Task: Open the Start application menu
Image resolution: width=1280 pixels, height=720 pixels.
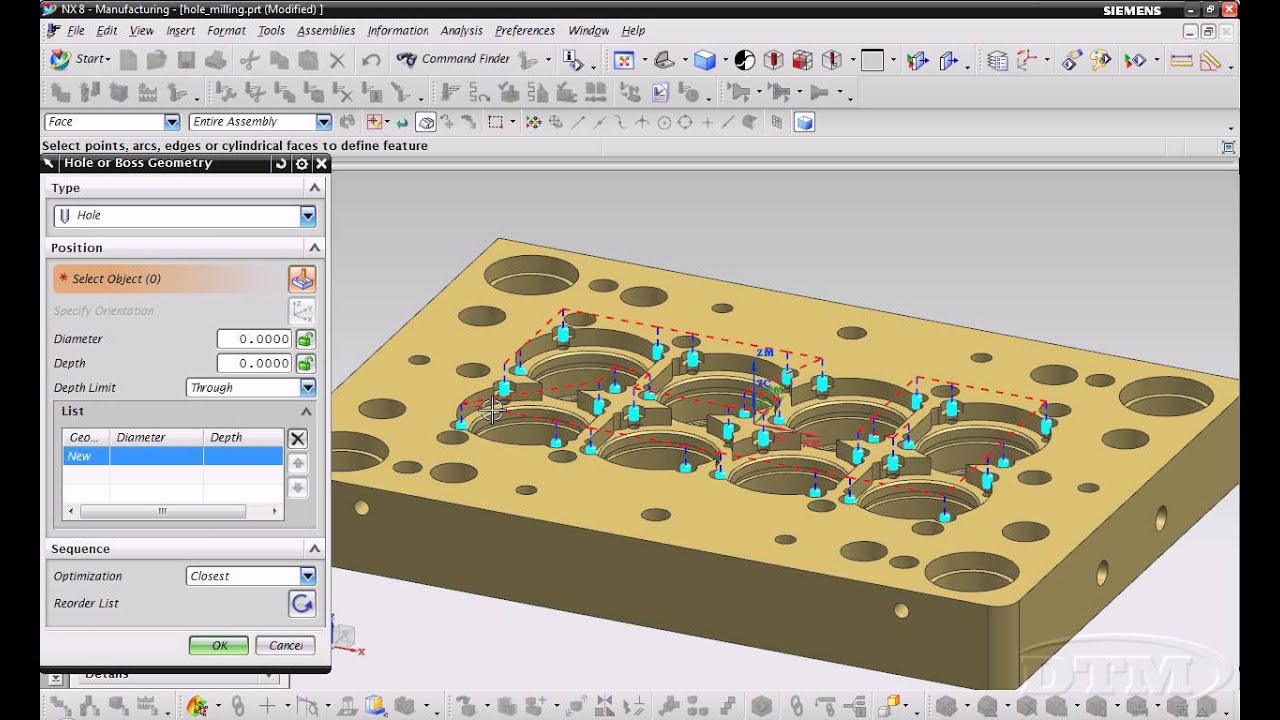Action: 80,59
